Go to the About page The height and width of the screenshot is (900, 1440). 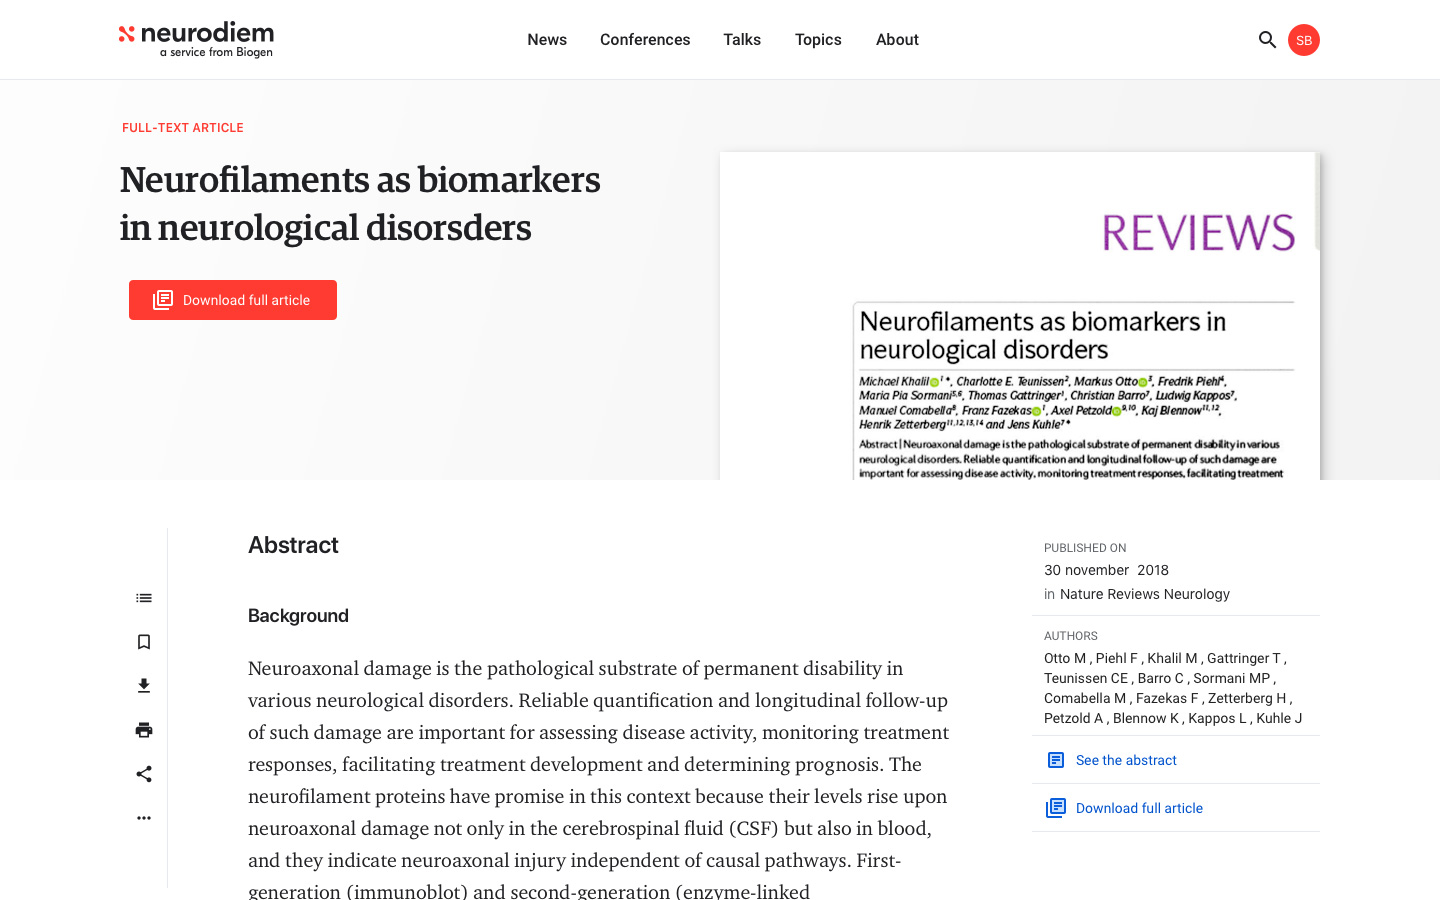pos(897,40)
